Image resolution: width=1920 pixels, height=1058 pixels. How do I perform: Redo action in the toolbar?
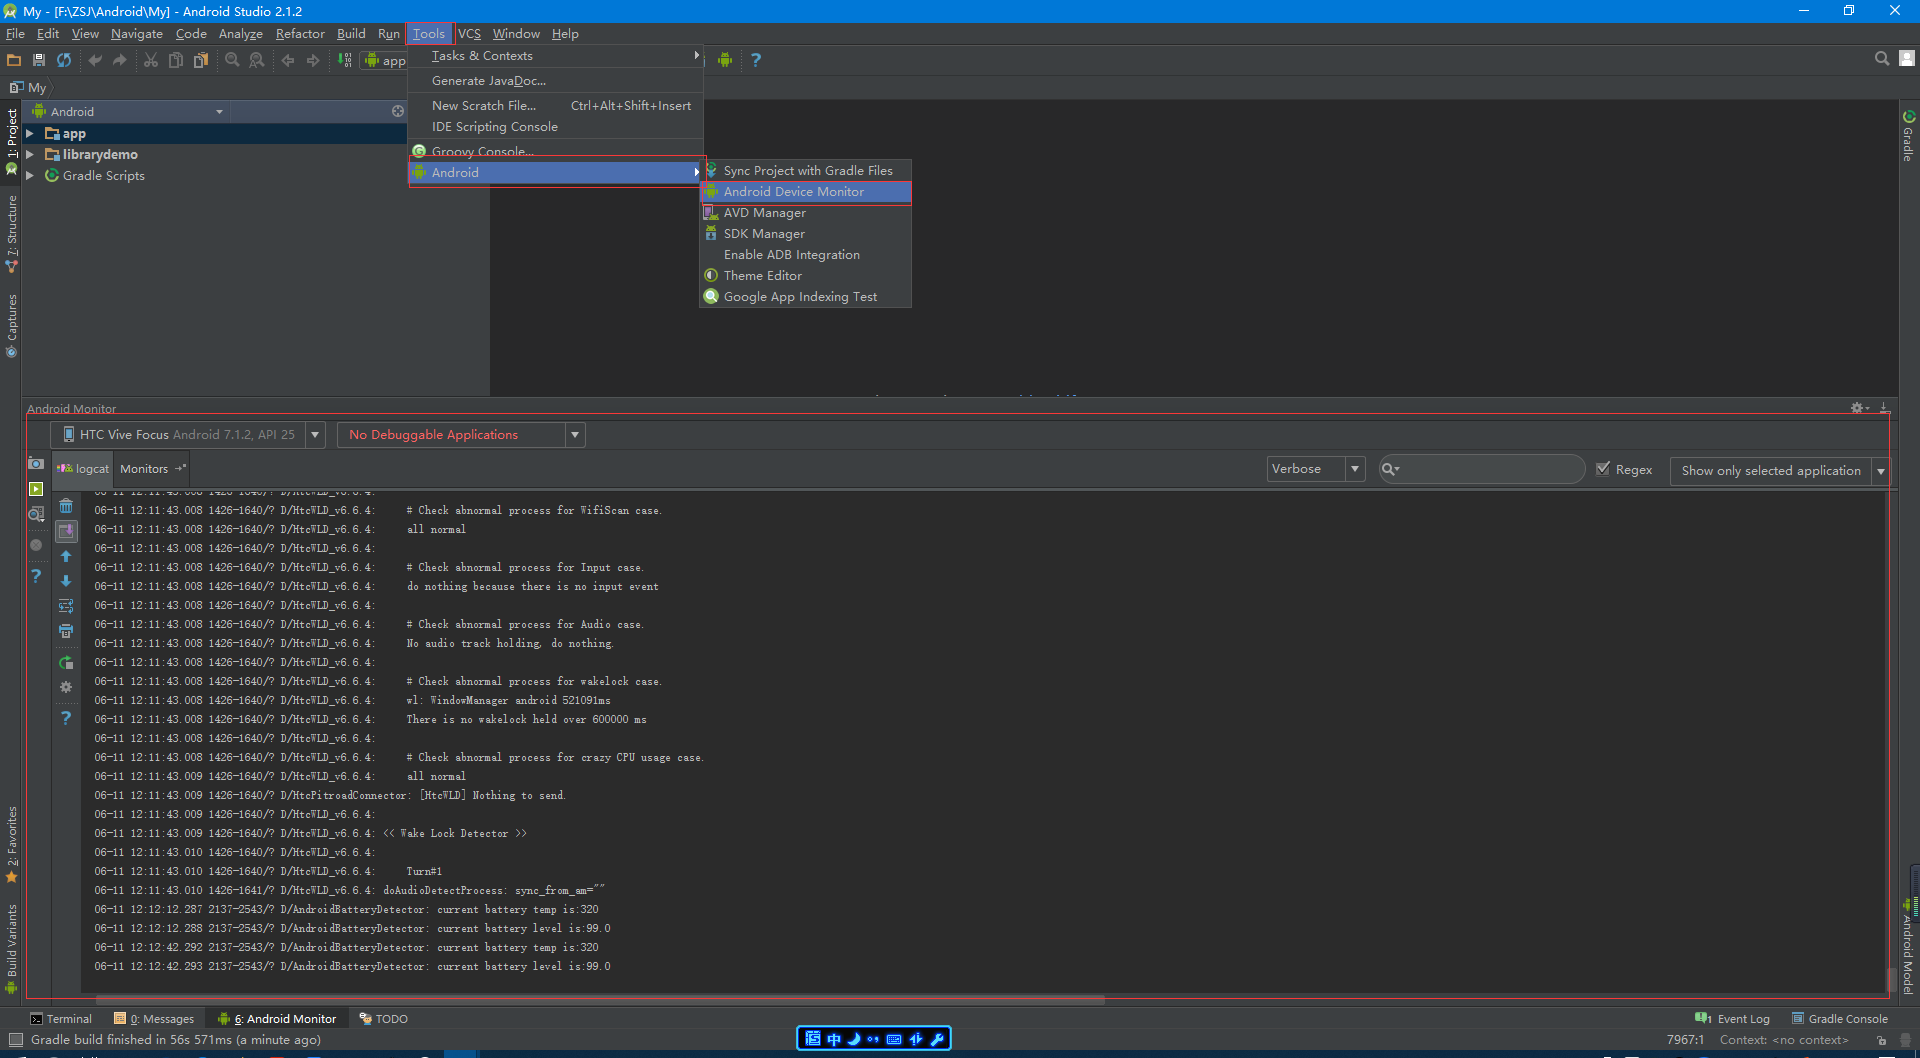pyautogui.click(x=120, y=60)
